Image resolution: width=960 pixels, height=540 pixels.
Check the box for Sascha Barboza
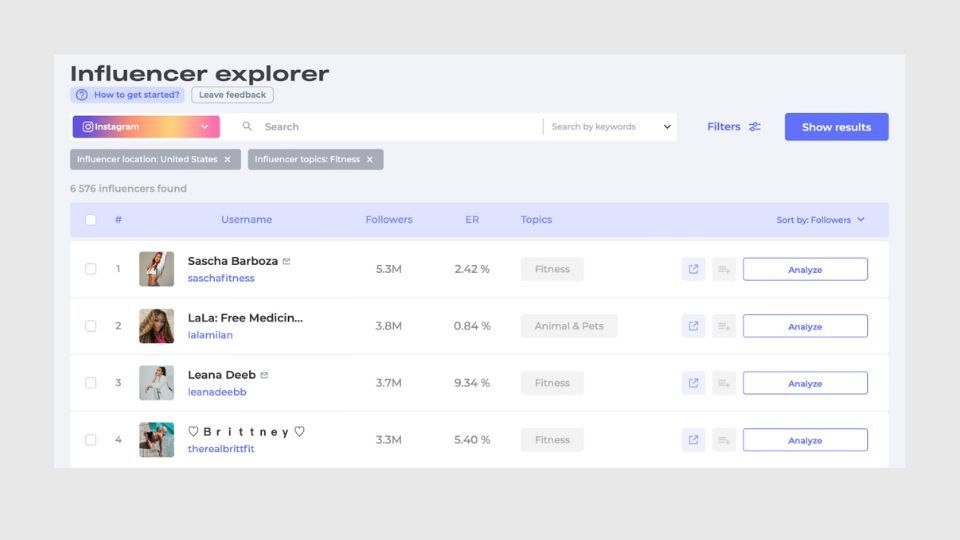(91, 269)
